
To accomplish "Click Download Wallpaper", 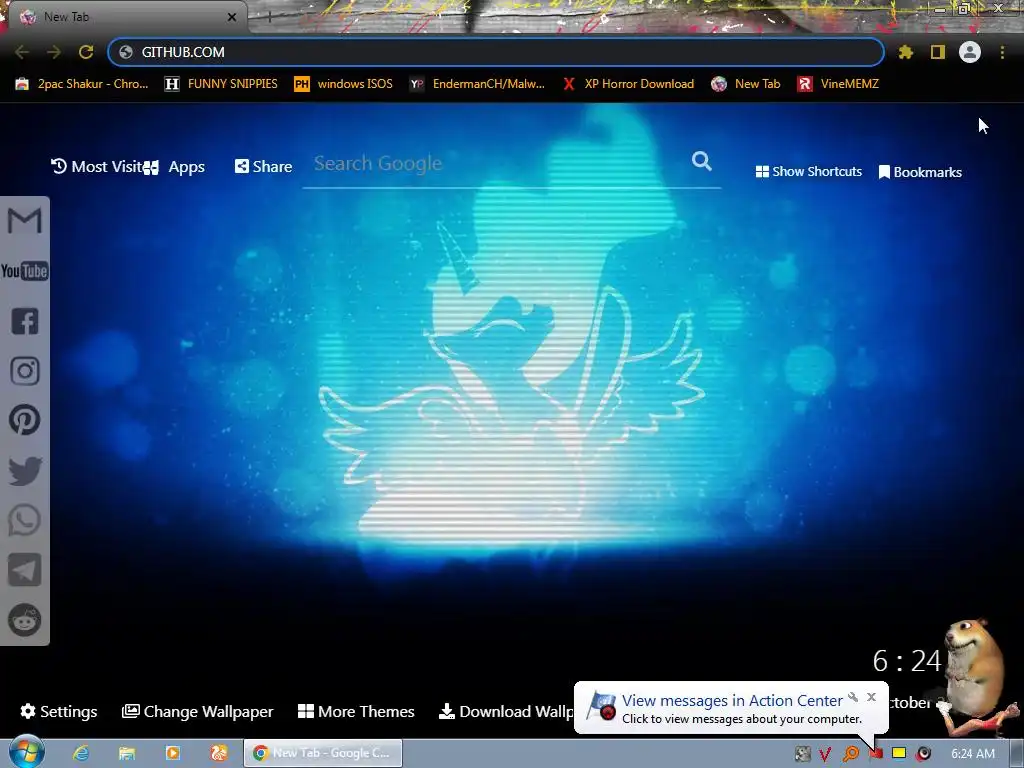I will (506, 711).
